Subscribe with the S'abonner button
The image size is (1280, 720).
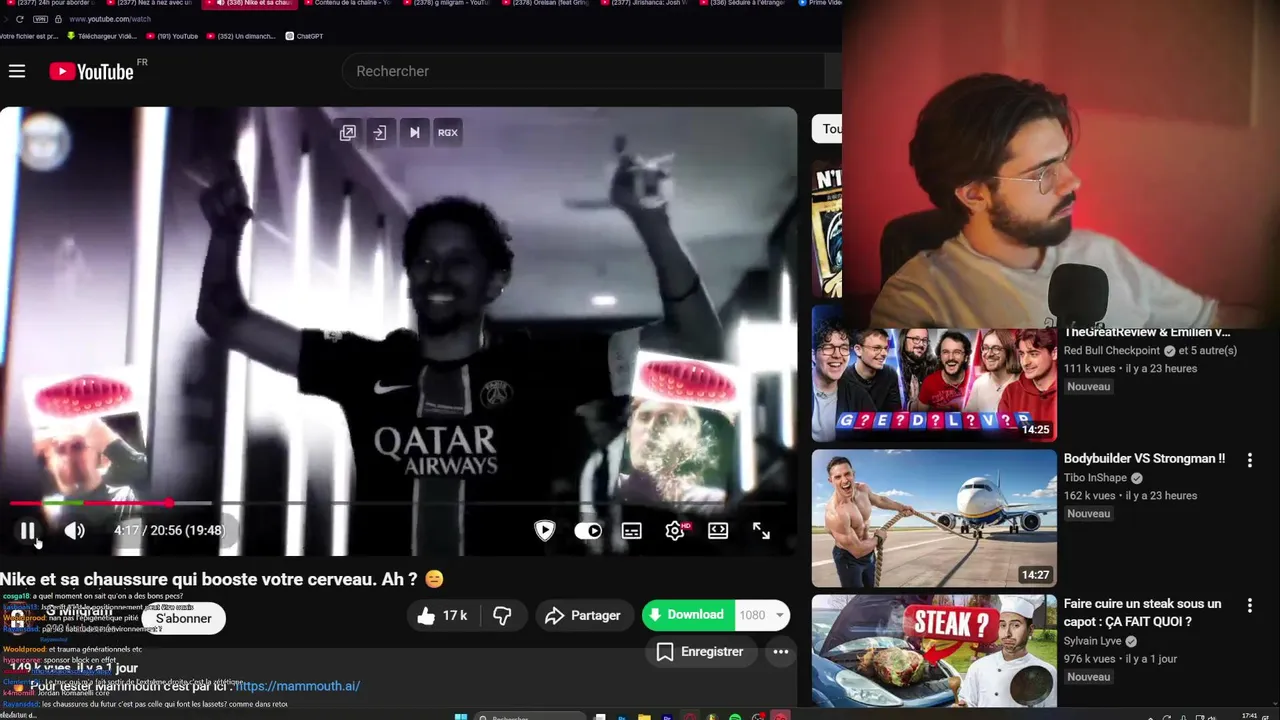(x=184, y=619)
